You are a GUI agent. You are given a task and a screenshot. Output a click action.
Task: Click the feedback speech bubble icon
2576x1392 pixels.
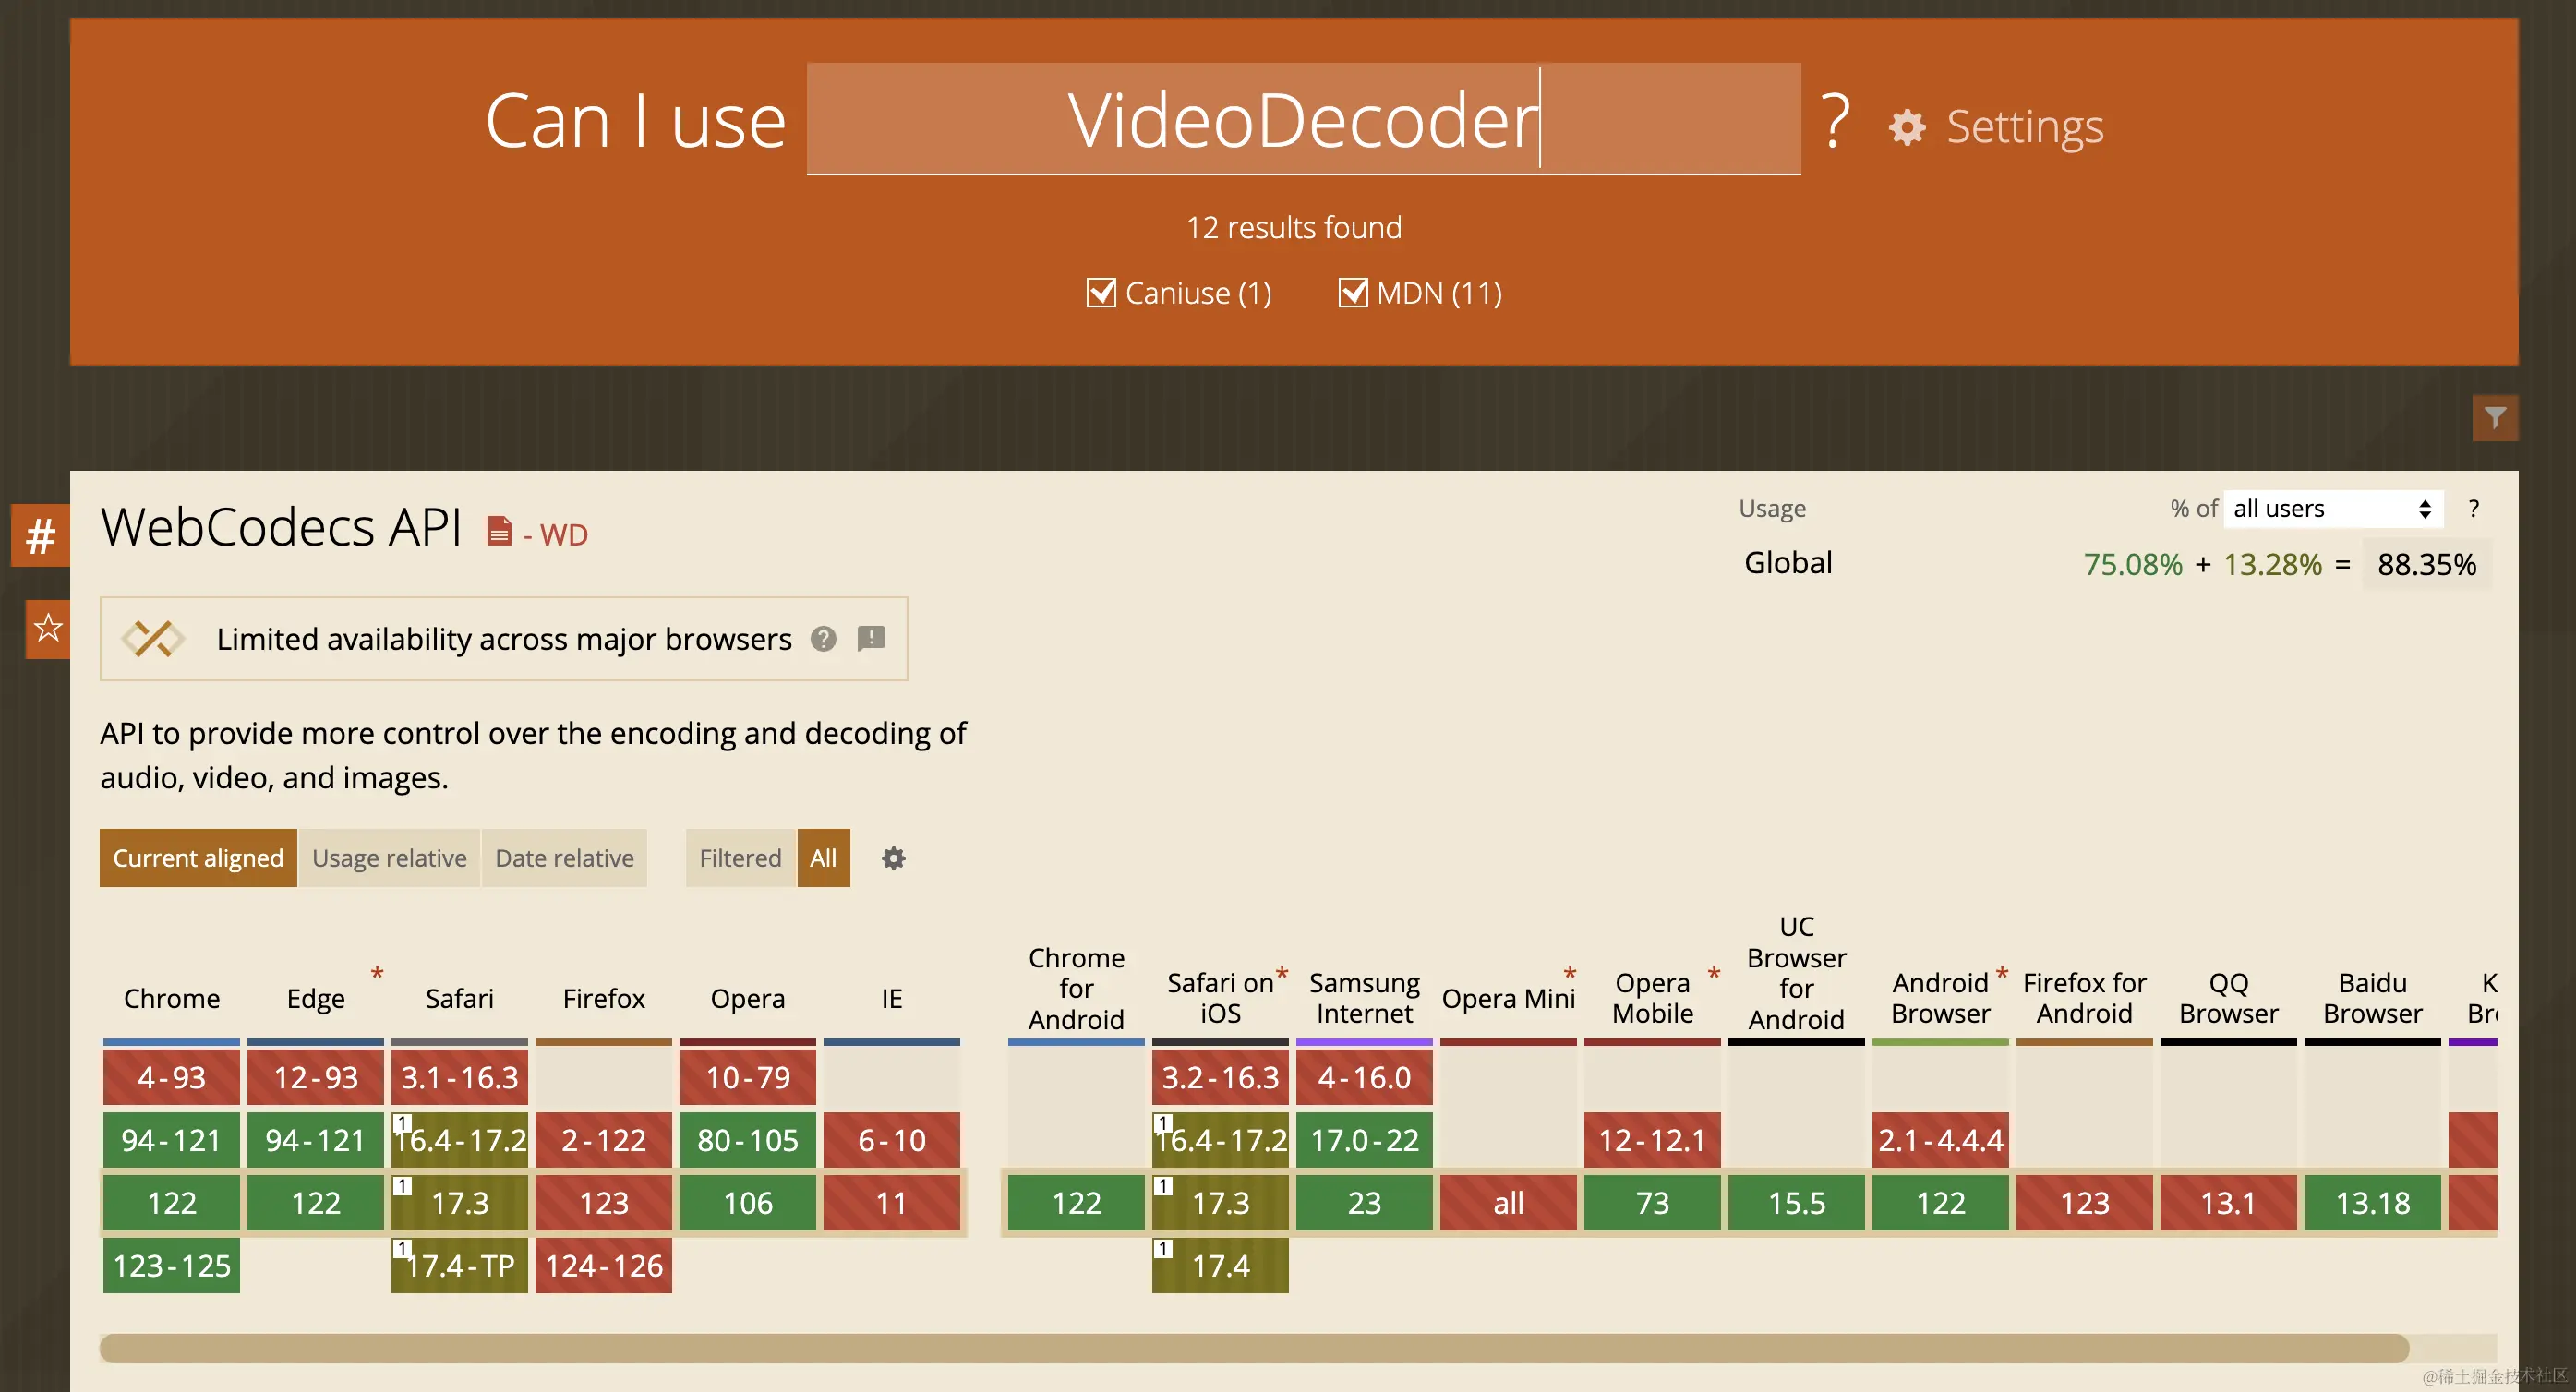point(871,638)
